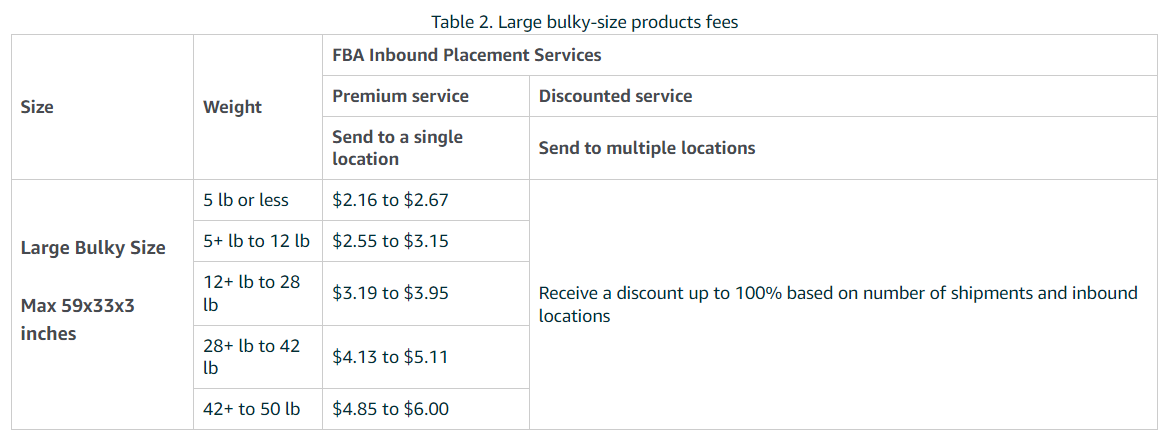1170x440 pixels.
Task: Click the table title 'Table 2. Large bulky-size products fees'
Action: 584,22
